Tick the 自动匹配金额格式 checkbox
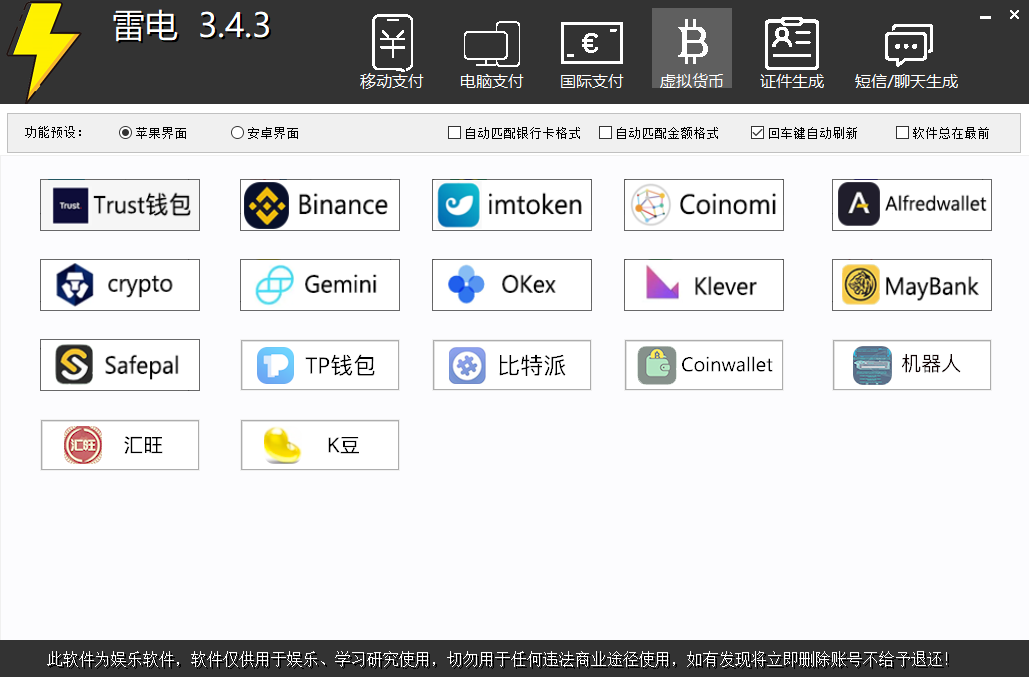The width and height of the screenshot is (1029, 677). tap(659, 133)
